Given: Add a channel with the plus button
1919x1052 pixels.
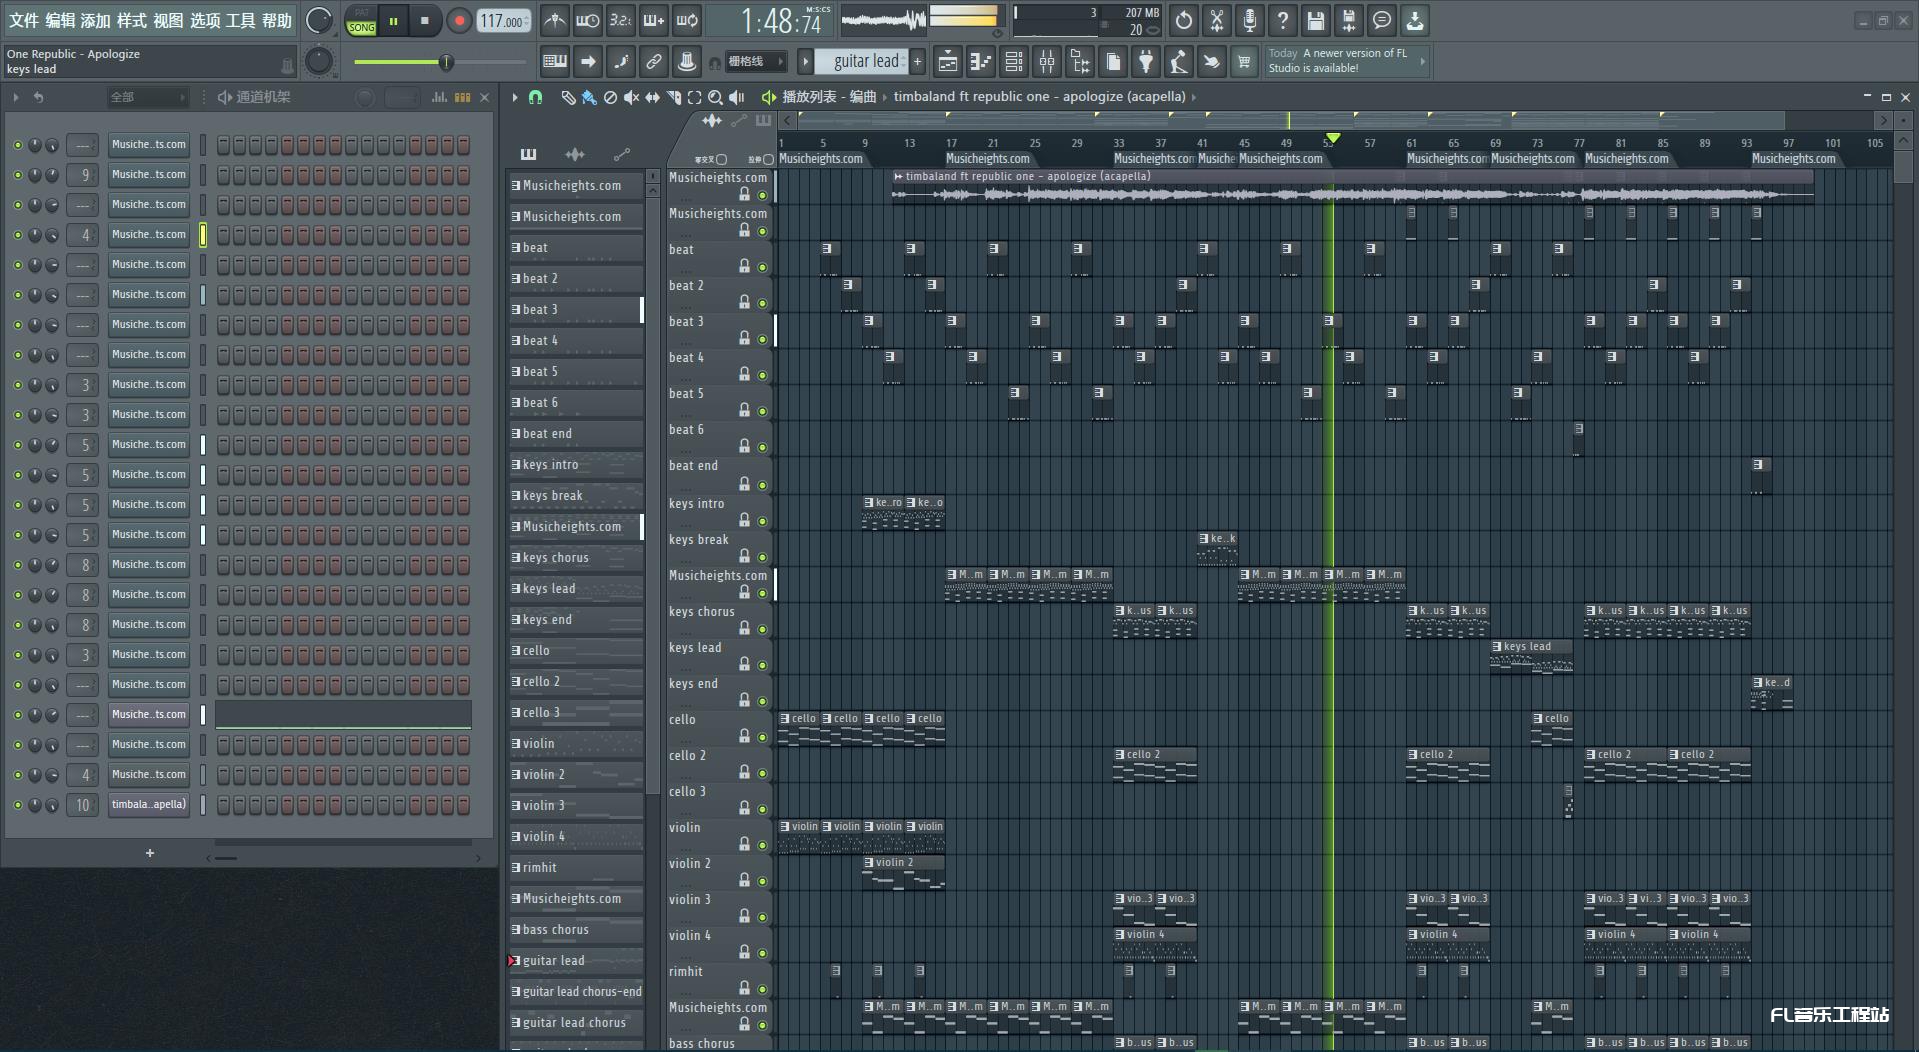Looking at the screenshot, I should (150, 853).
